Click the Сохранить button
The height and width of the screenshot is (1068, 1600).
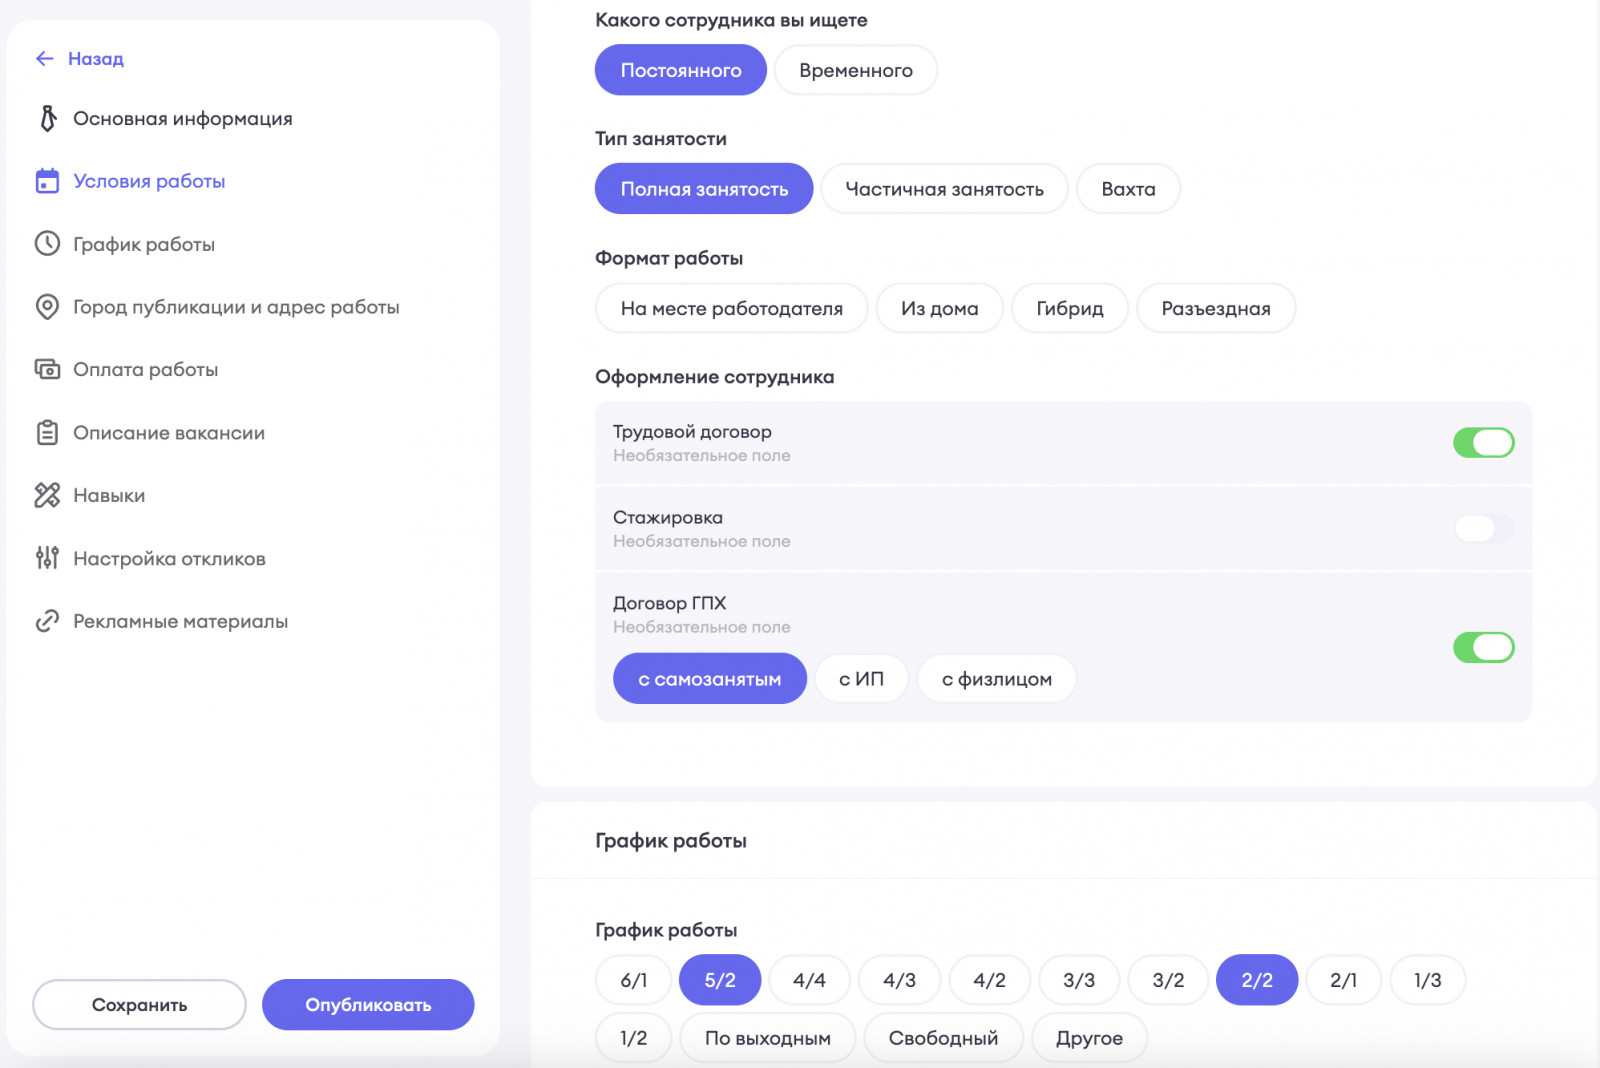139,1005
